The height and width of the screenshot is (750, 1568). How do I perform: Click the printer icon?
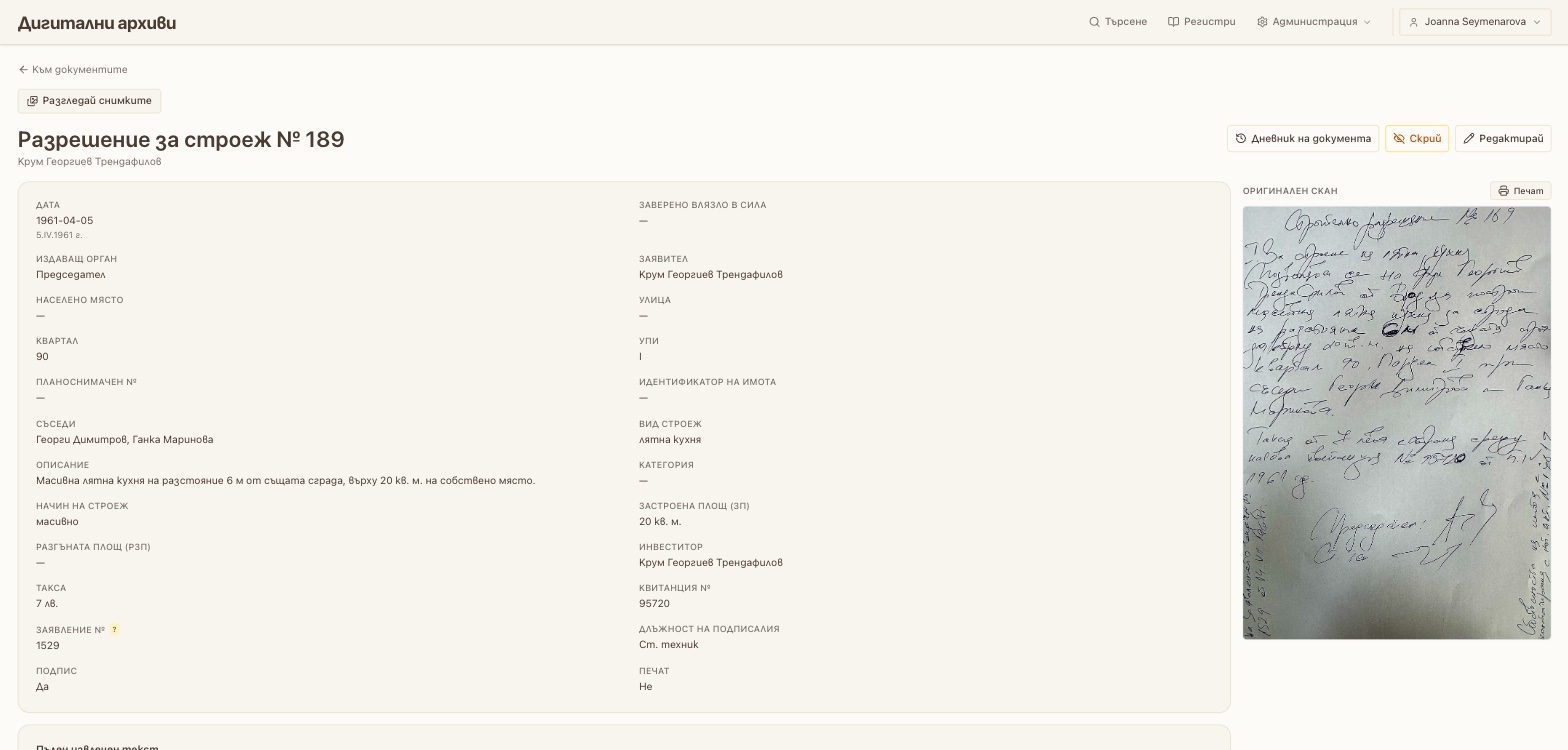tap(1503, 191)
